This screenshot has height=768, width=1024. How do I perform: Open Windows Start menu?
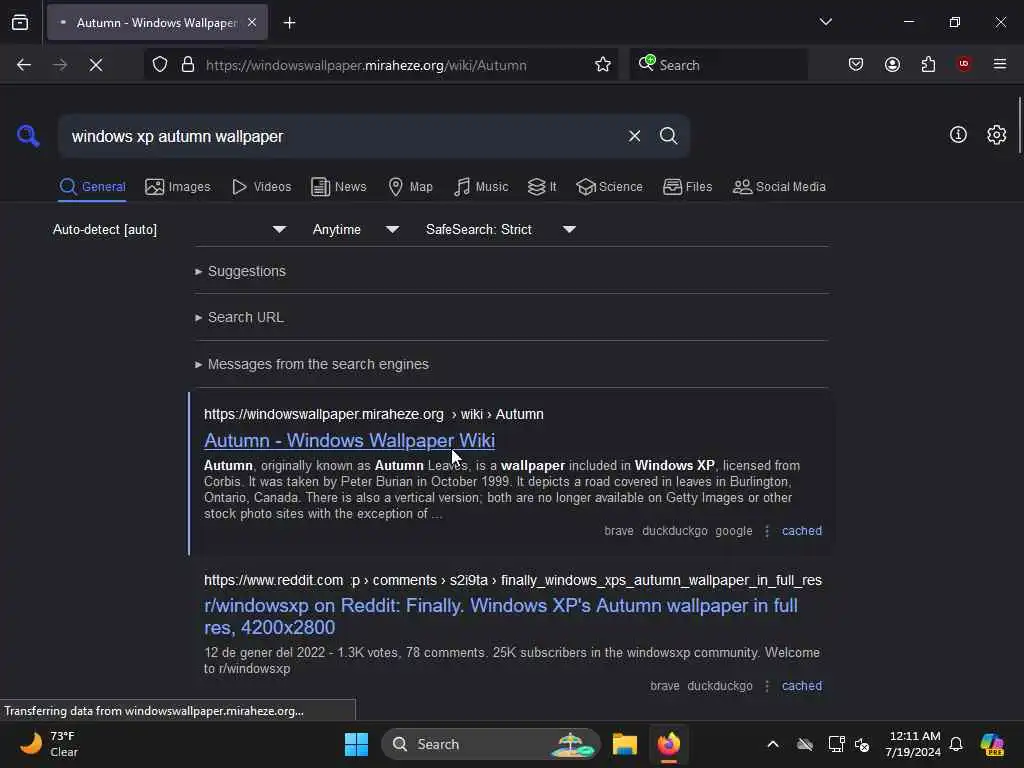(357, 744)
